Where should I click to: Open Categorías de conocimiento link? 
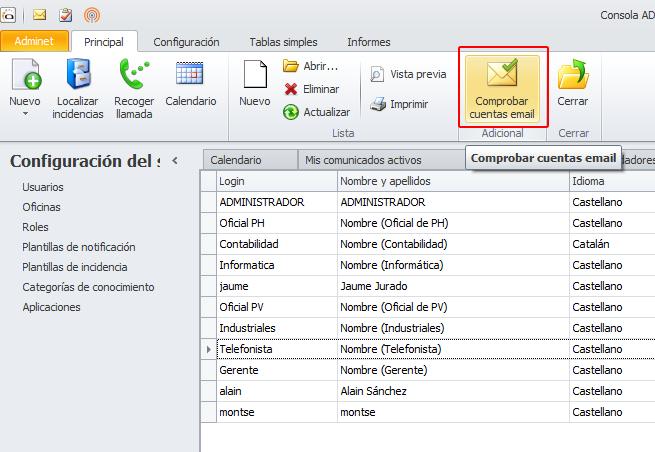point(88,287)
